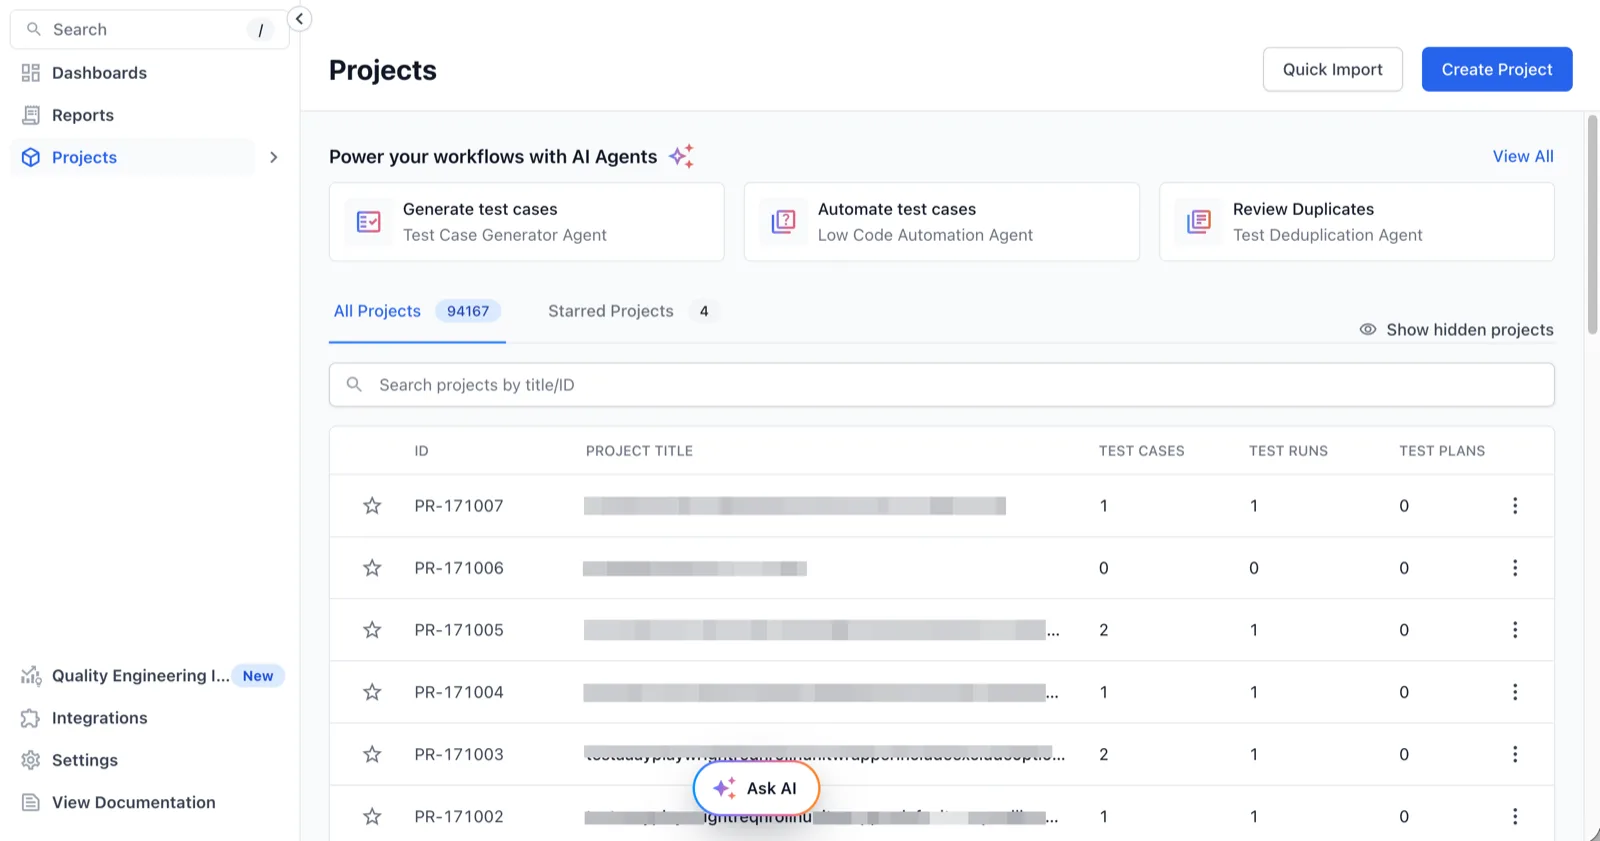Toggle Show hidden projects
Image resolution: width=1600 pixels, height=841 pixels.
tap(1456, 329)
